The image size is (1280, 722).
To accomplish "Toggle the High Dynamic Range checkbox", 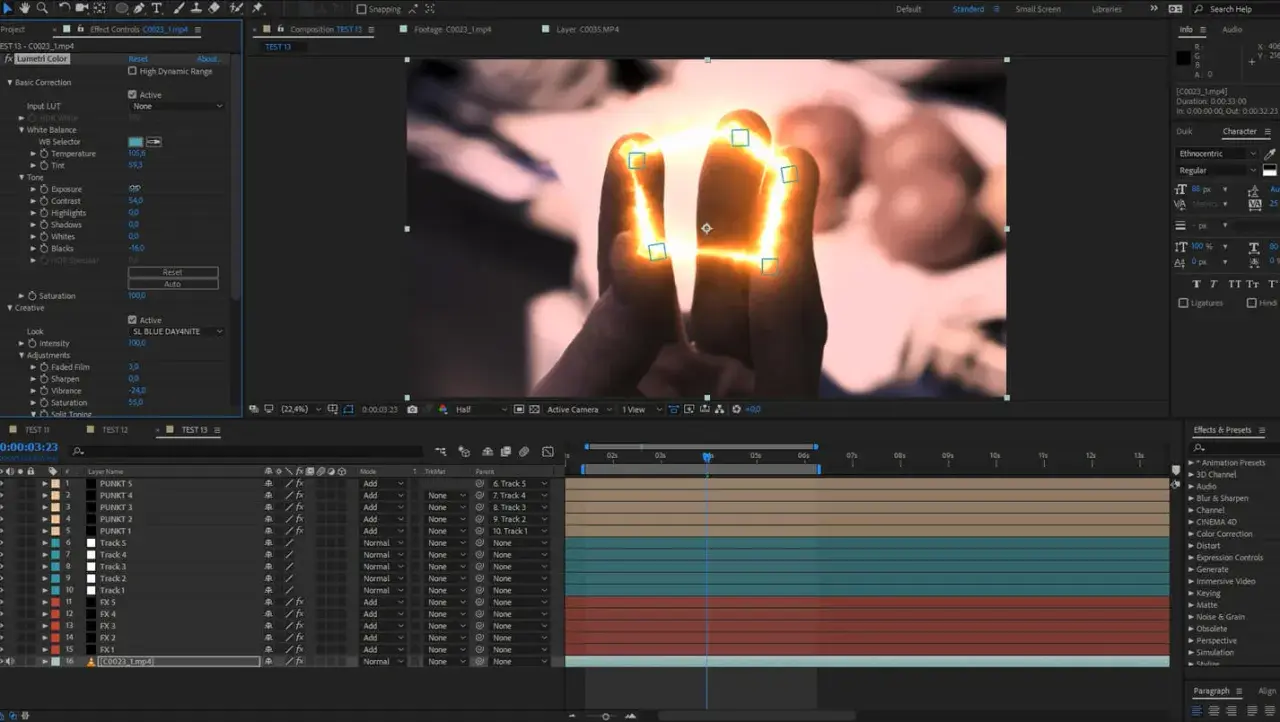I will pos(133,71).
